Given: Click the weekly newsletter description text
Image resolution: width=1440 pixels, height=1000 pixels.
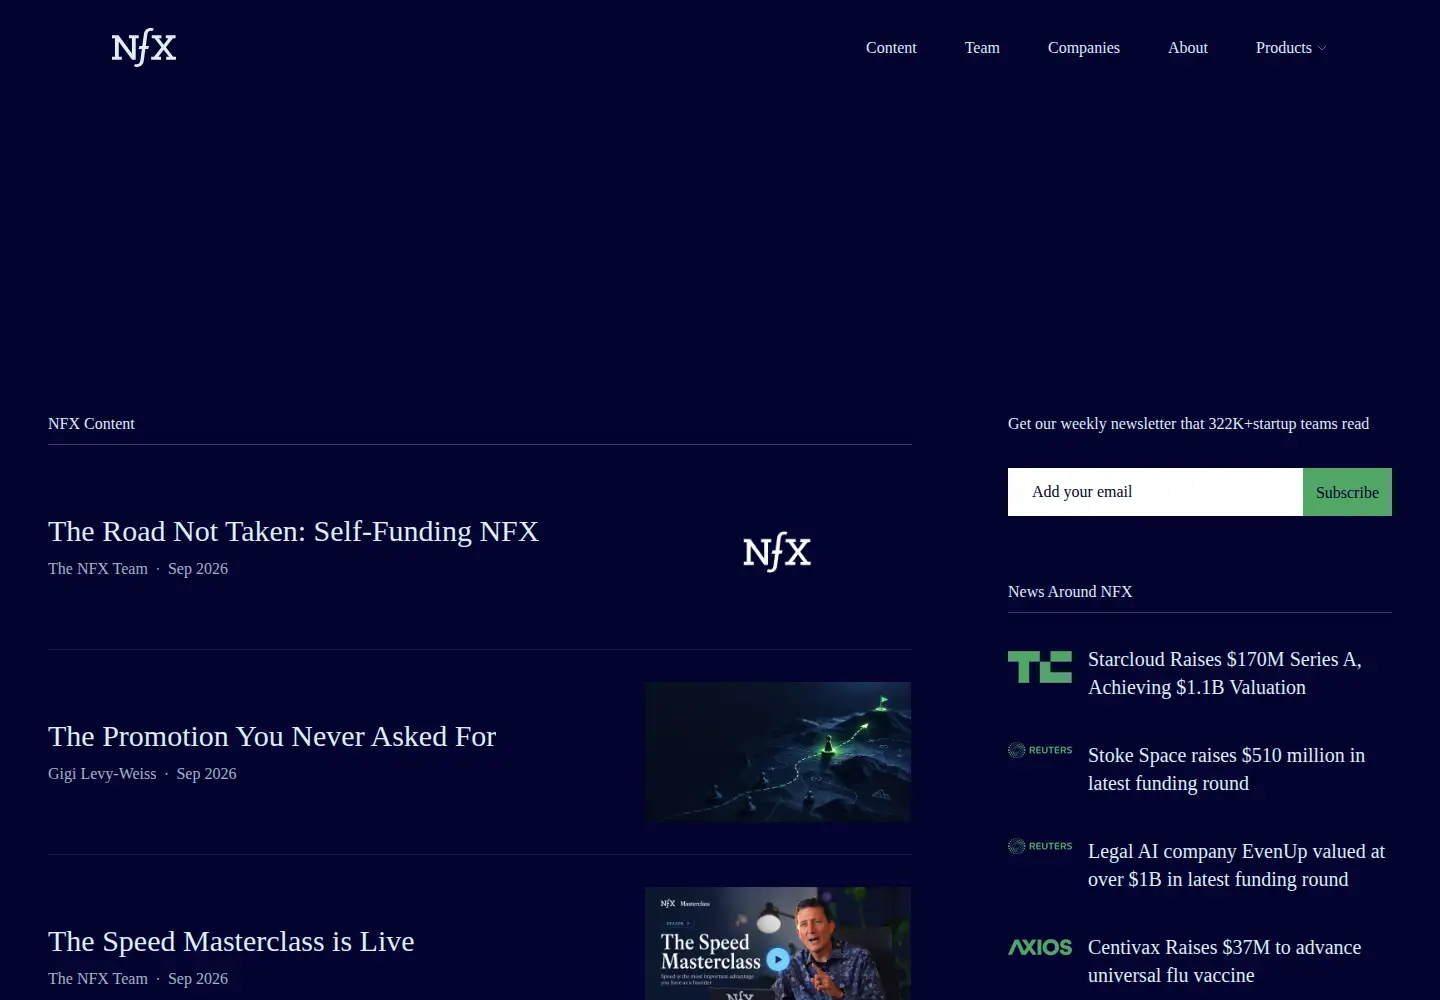Looking at the screenshot, I should (1188, 424).
